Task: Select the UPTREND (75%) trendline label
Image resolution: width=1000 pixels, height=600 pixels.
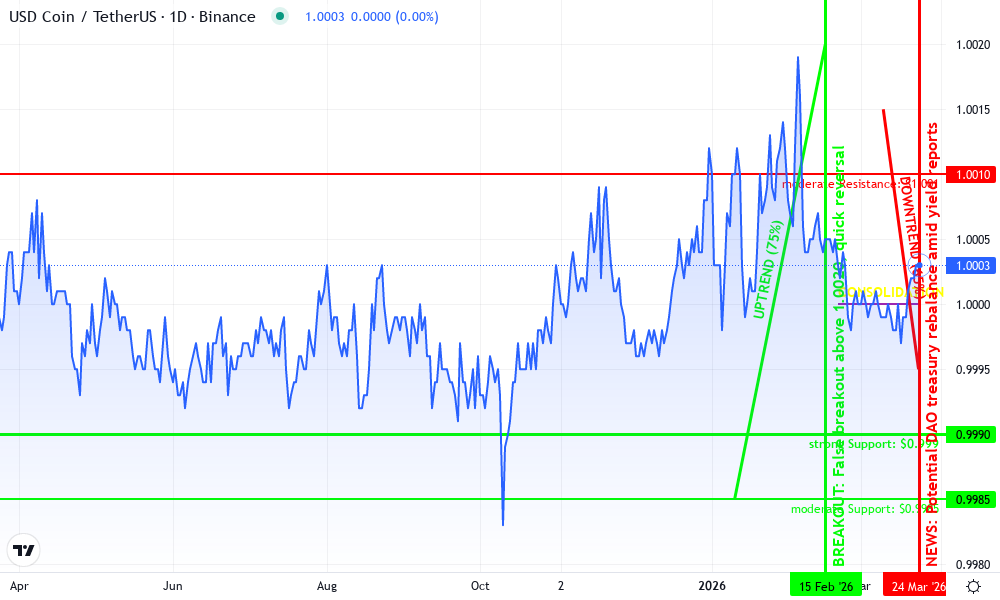Action: [768, 269]
